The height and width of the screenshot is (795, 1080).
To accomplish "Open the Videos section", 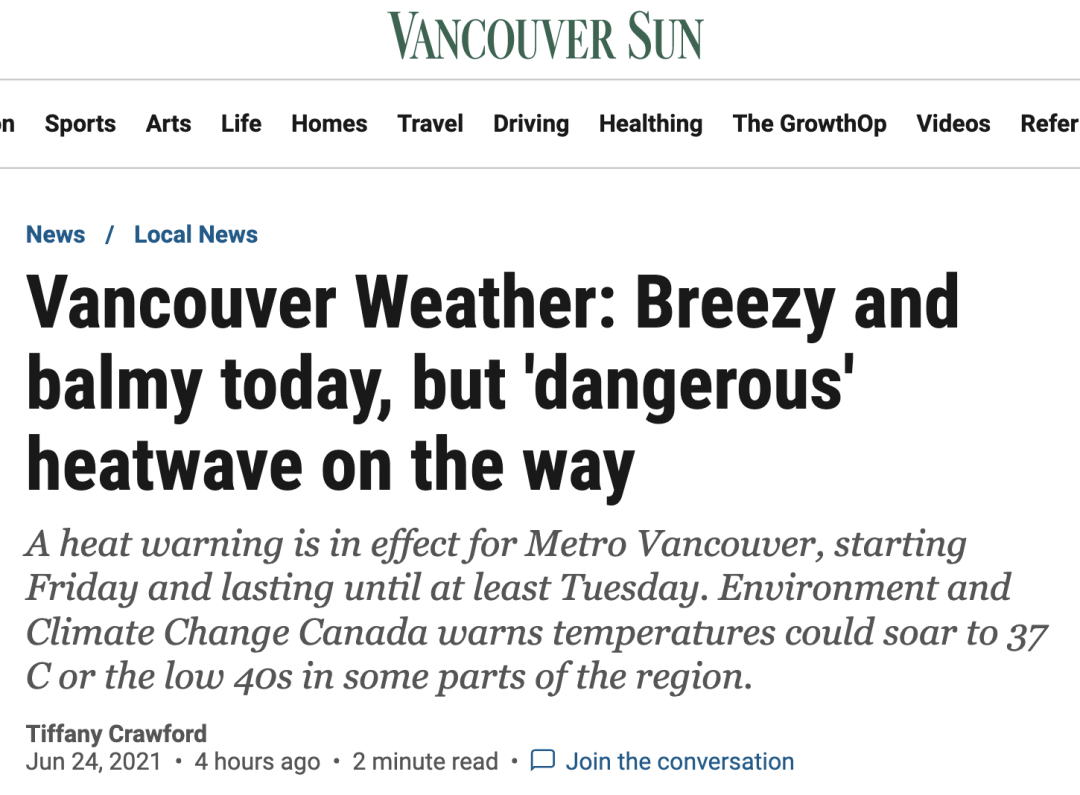I will click(953, 124).
